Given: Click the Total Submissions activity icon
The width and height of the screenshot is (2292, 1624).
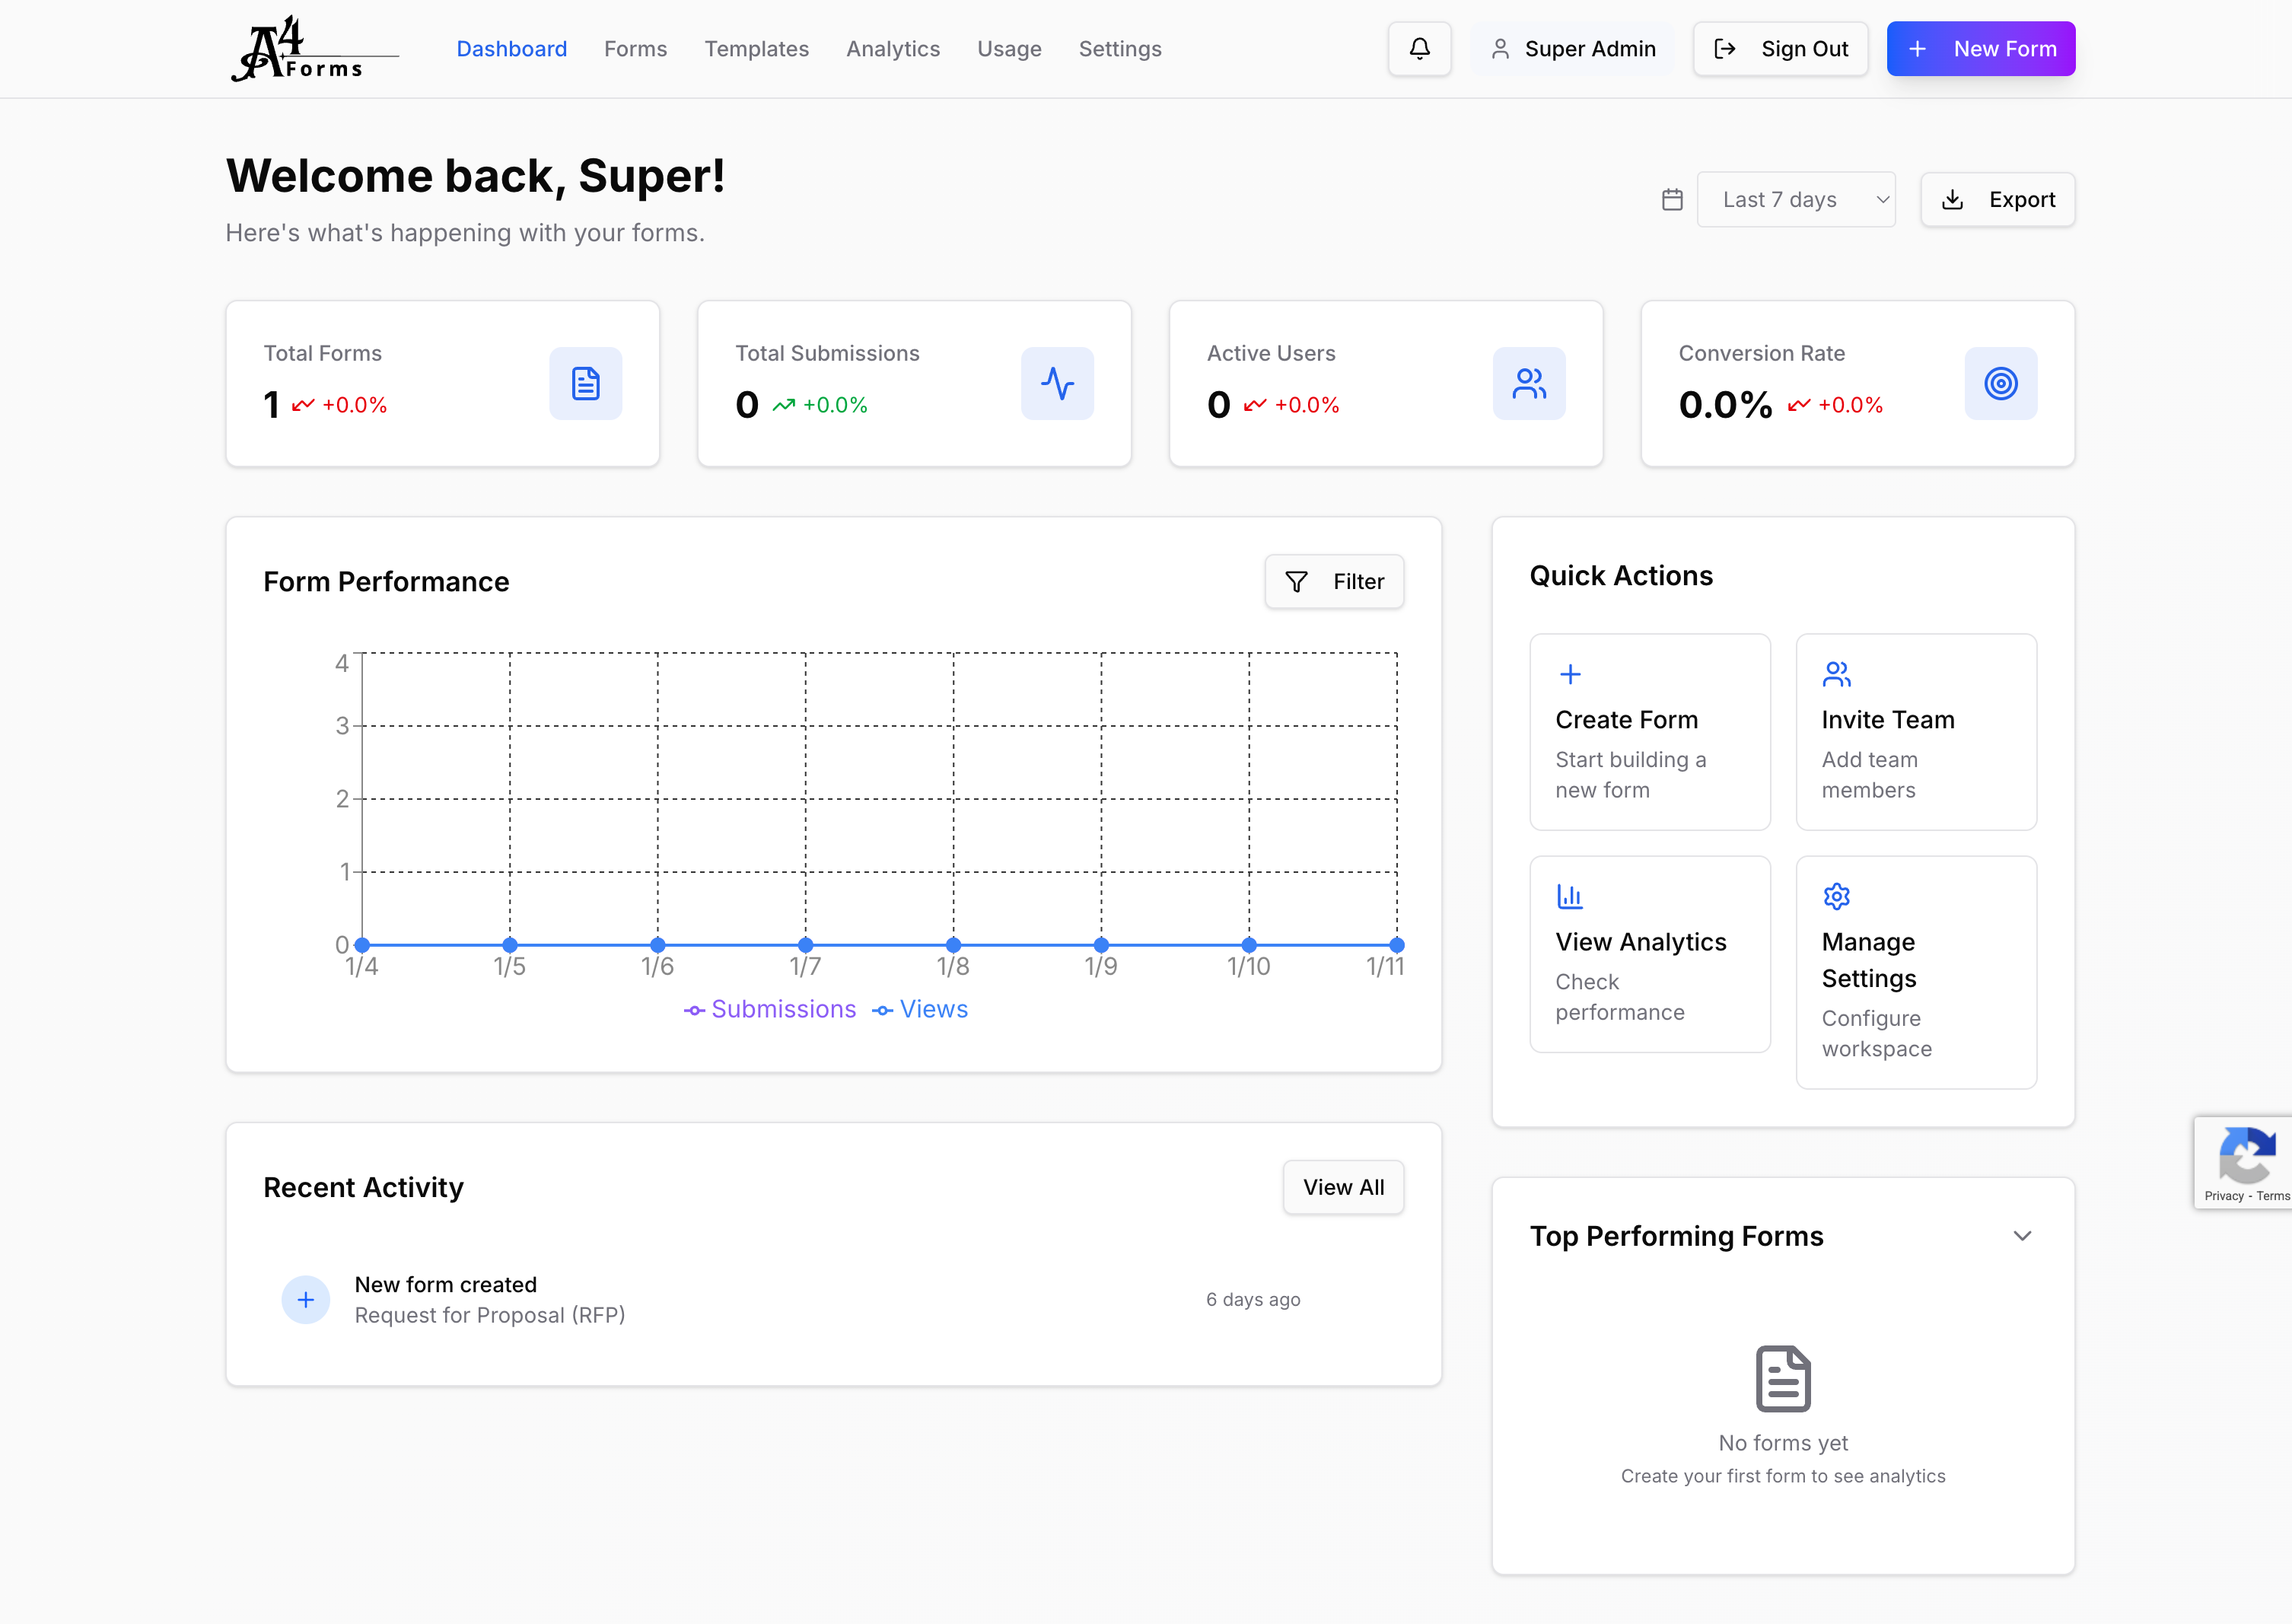Looking at the screenshot, I should (x=1057, y=383).
